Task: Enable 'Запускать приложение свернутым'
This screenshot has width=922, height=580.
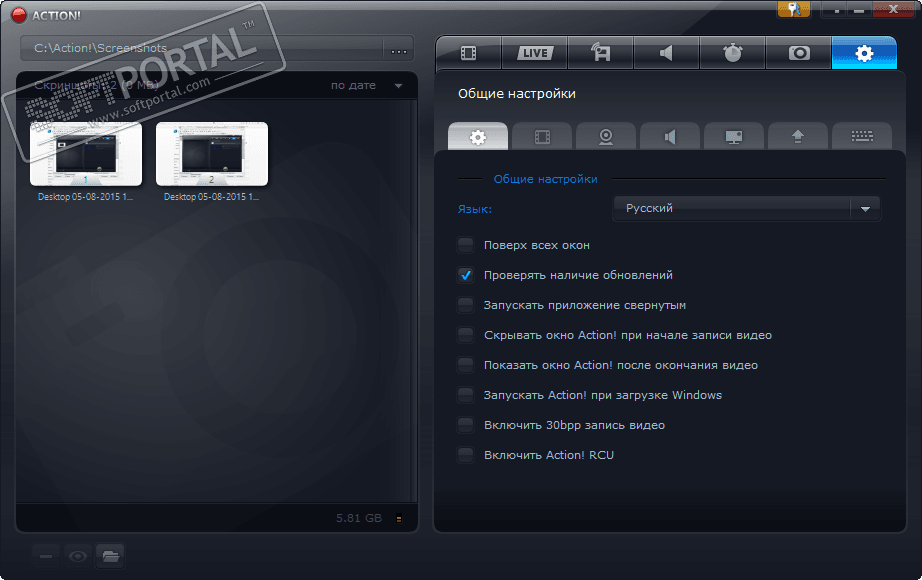Action: pos(465,305)
